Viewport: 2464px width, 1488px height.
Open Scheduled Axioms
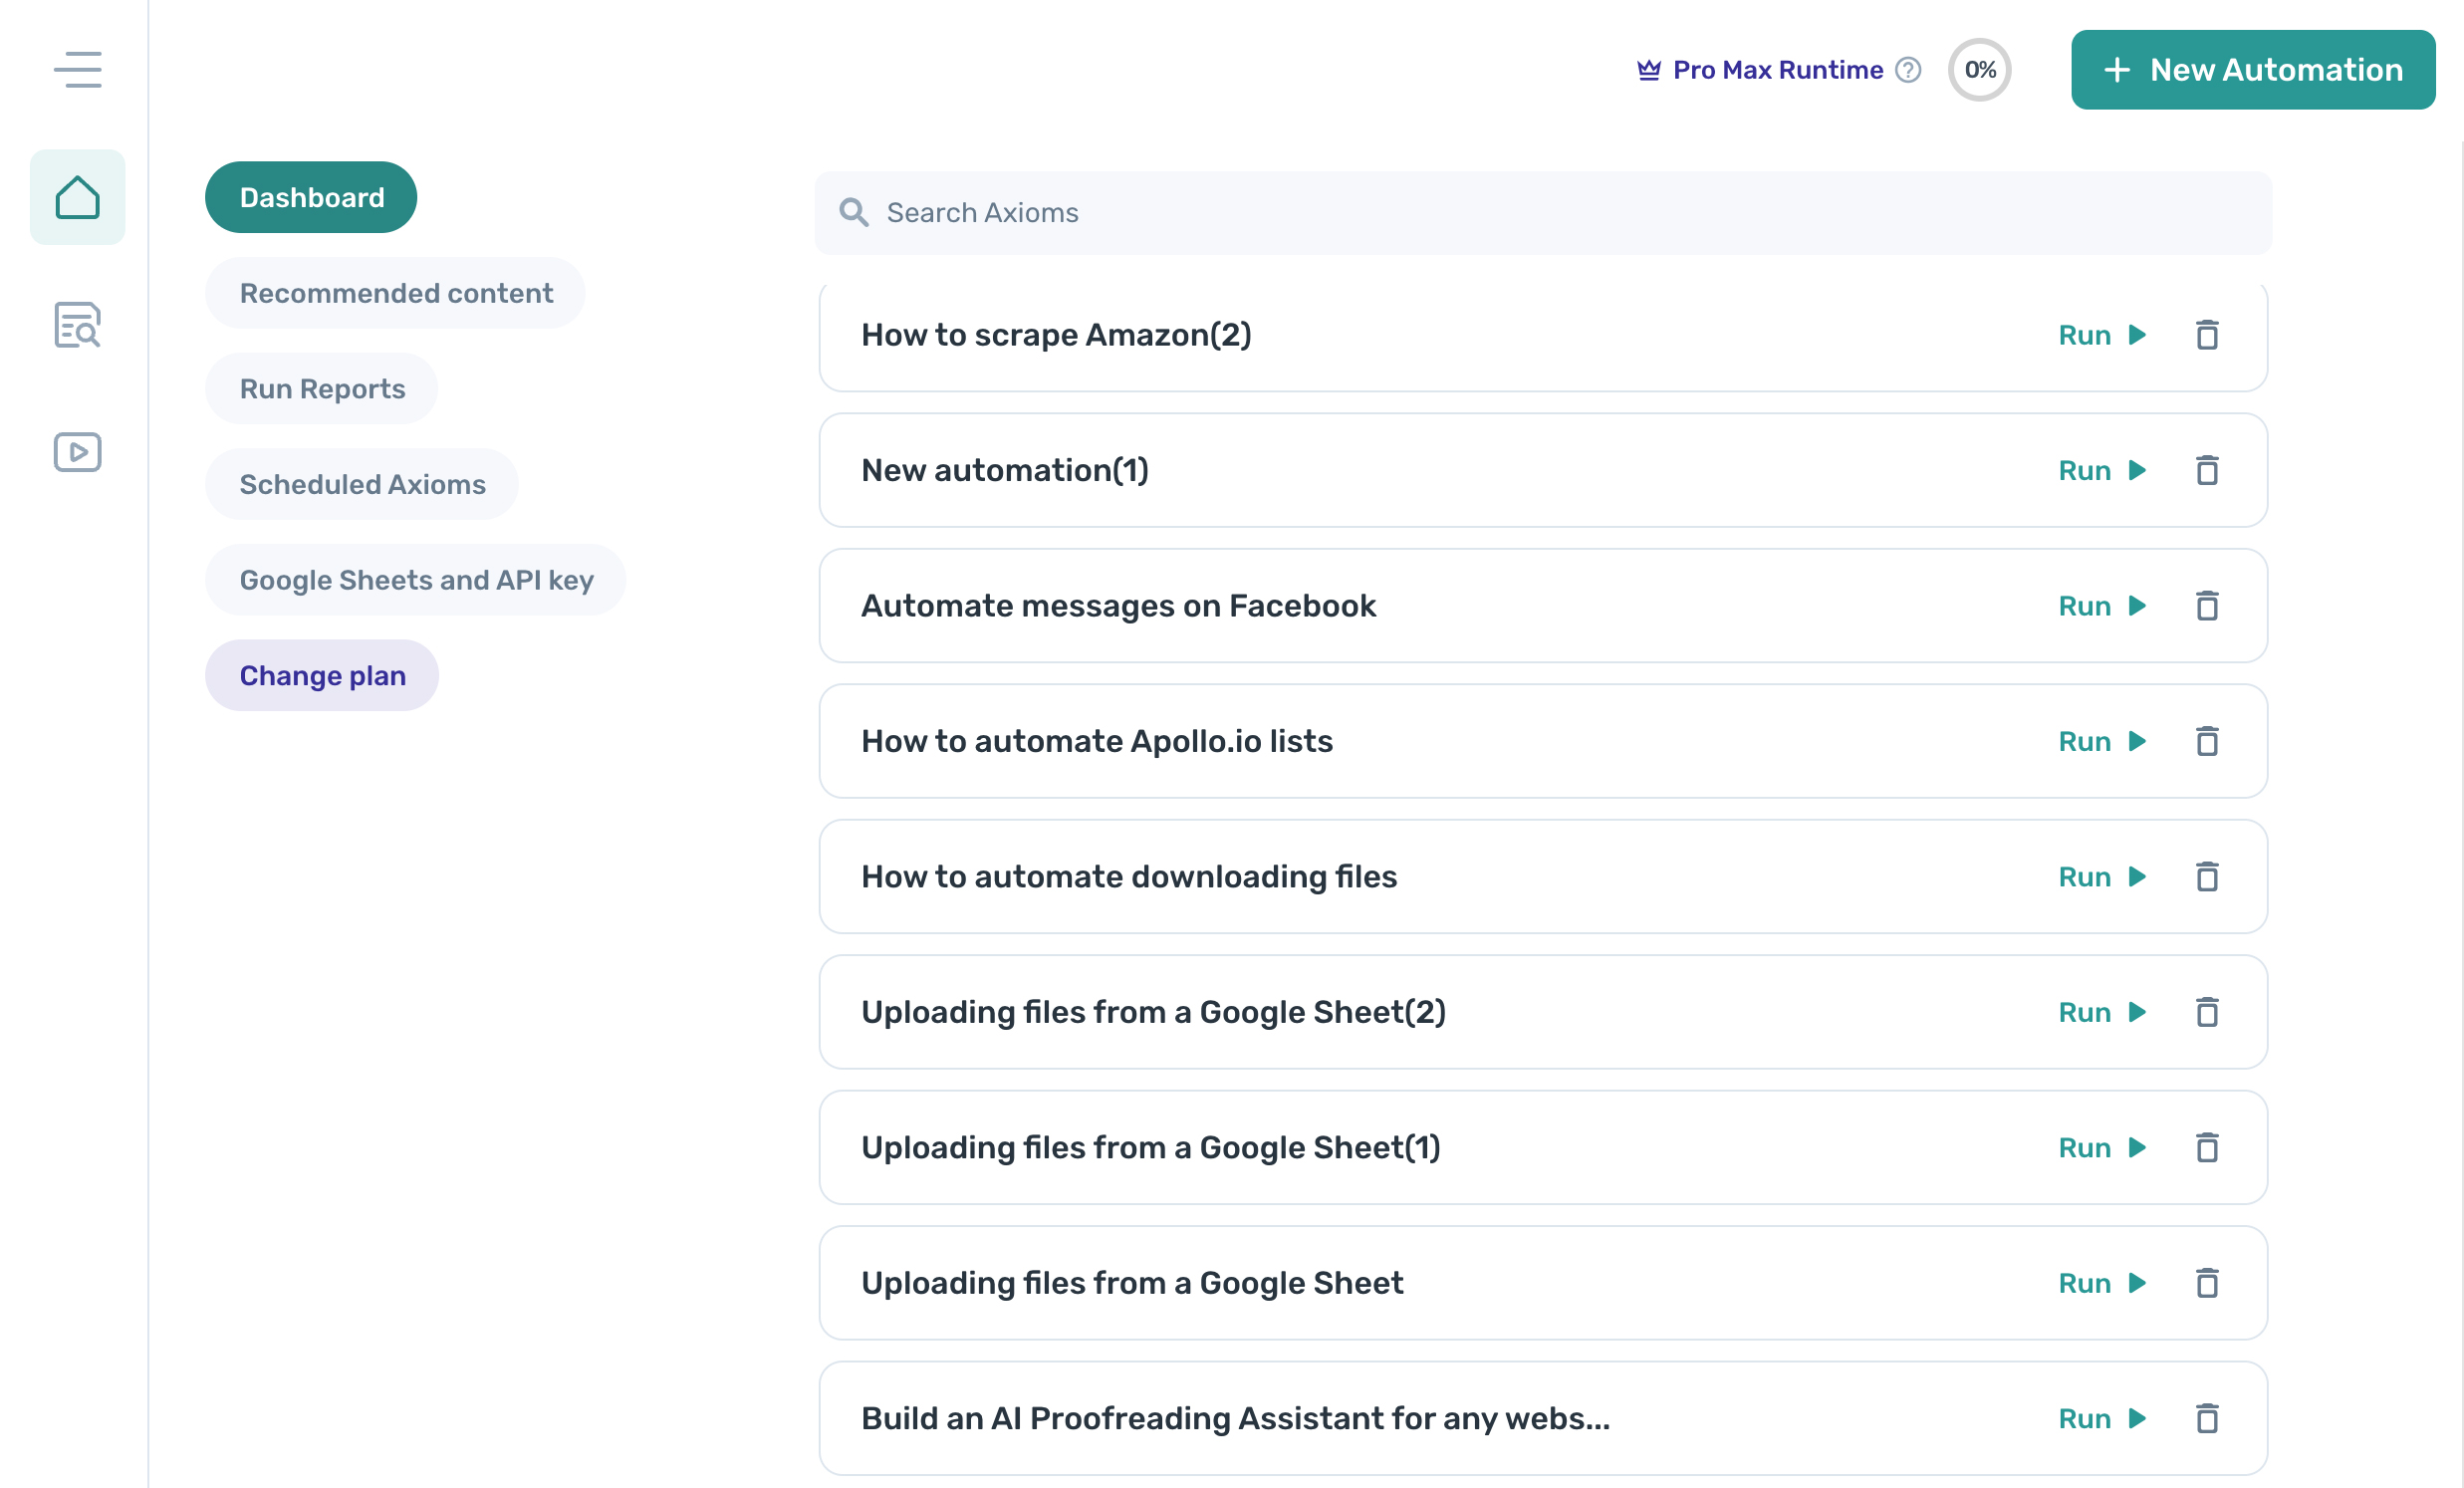coord(362,484)
